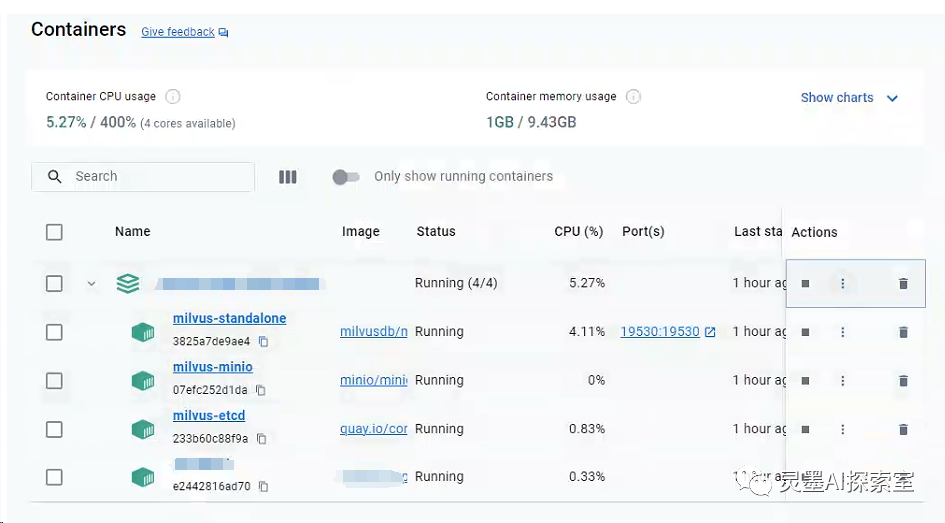
Task: Click the 4.11% CPU value
Action: [587, 331]
